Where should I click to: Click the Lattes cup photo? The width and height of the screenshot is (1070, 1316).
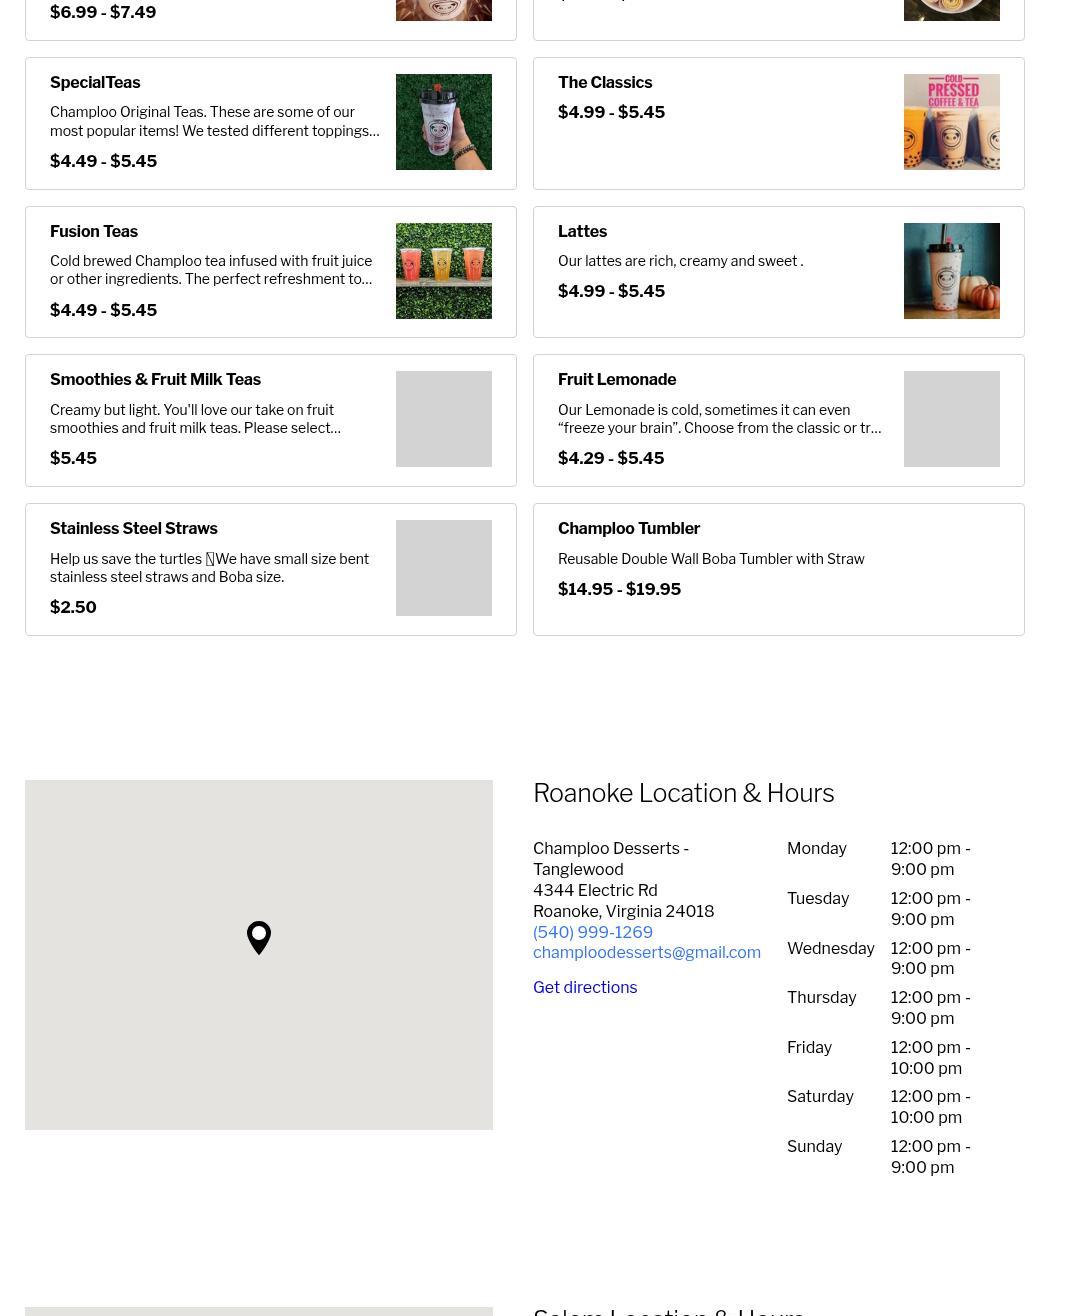(951, 271)
